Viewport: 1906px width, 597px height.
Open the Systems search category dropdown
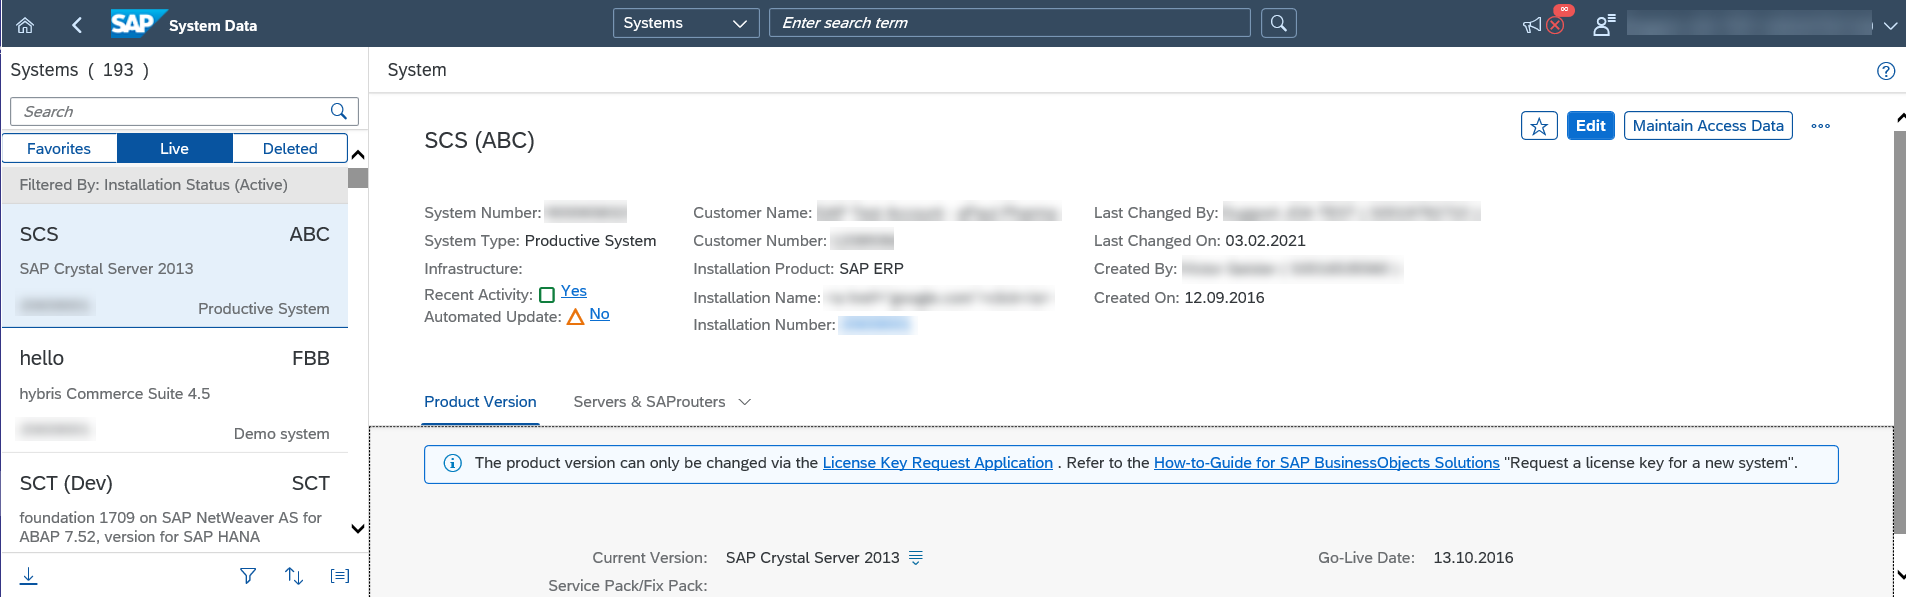(686, 23)
